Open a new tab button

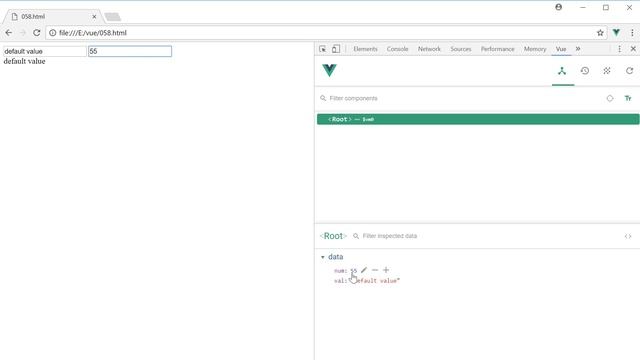tap(113, 17)
